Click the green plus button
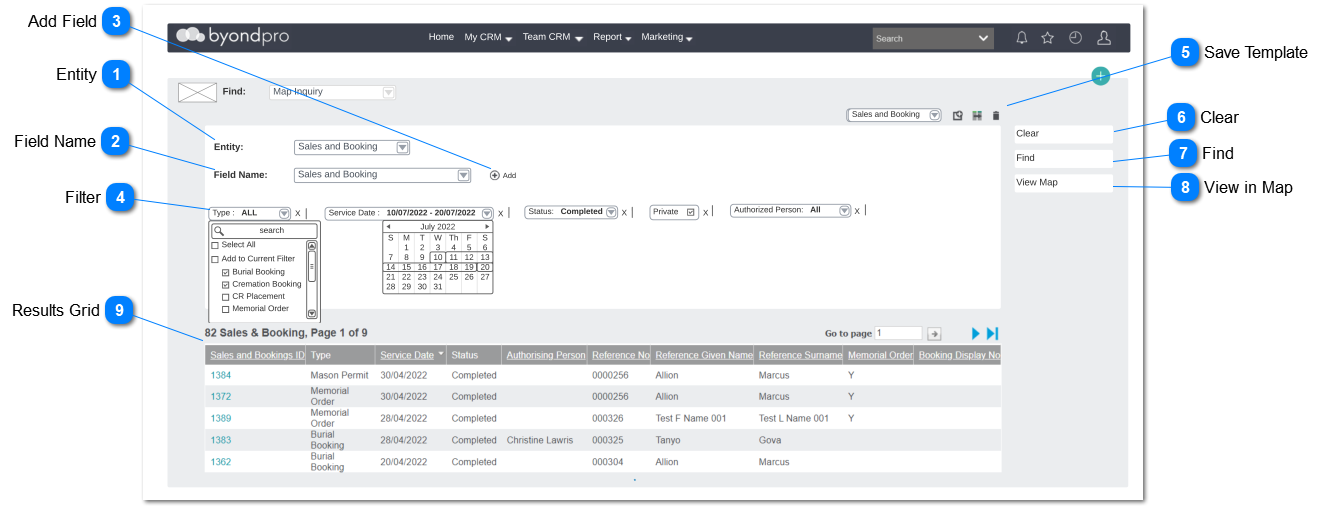 (x=1100, y=76)
